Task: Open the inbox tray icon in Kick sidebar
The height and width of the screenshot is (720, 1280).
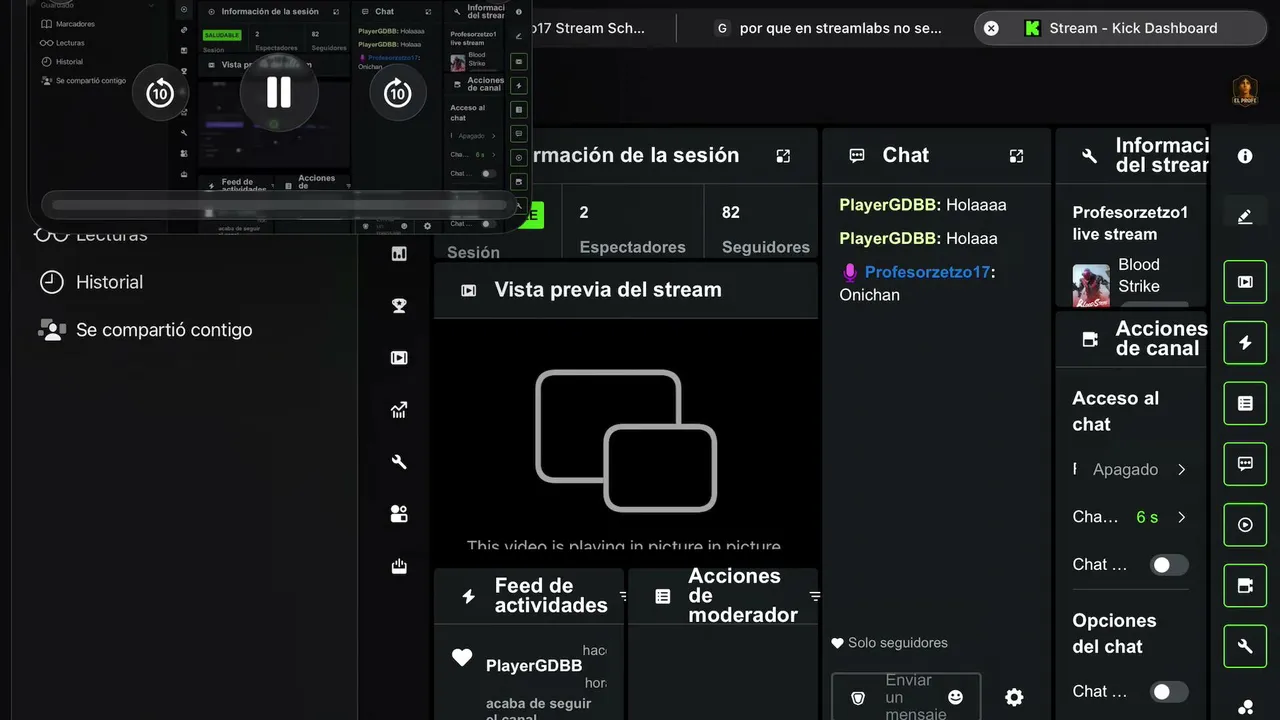Action: (399, 567)
